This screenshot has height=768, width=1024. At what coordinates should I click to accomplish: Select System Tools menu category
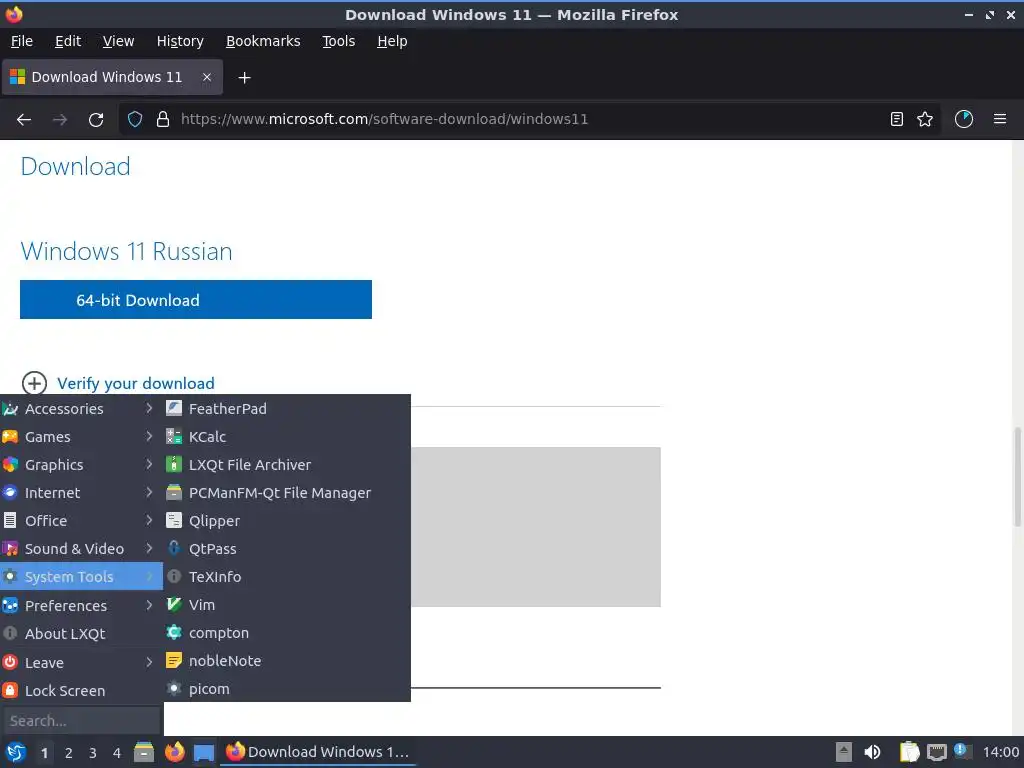click(82, 577)
